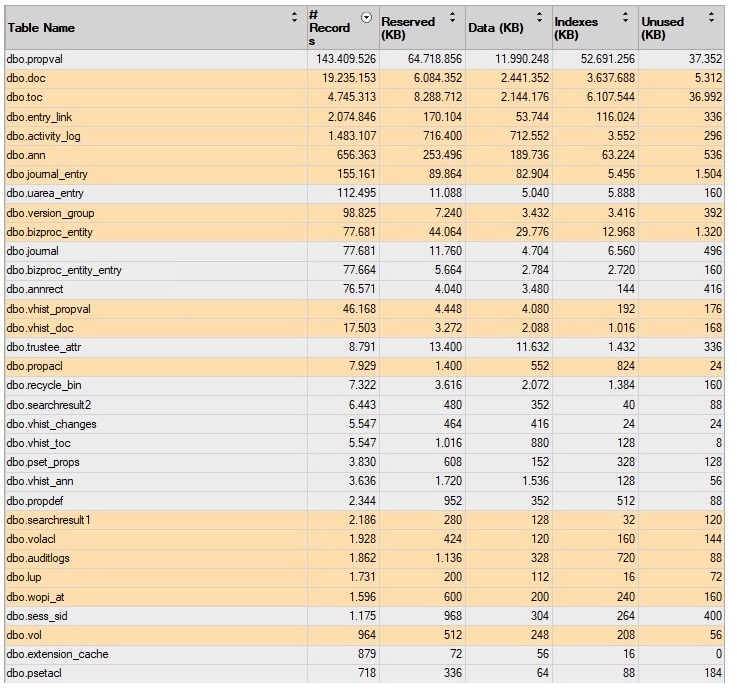
Task: Toggle sort arrows on Reserved (KB) column
Action: (452, 17)
